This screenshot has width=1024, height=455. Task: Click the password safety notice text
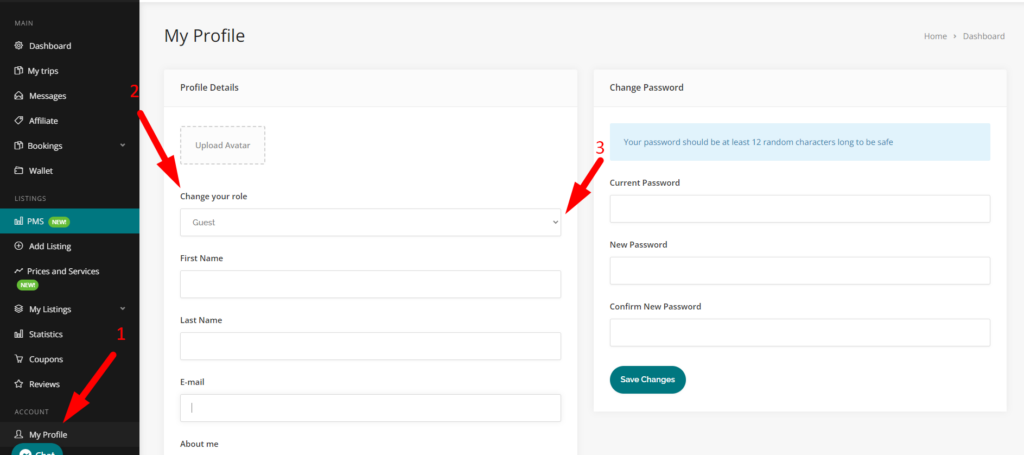click(758, 142)
